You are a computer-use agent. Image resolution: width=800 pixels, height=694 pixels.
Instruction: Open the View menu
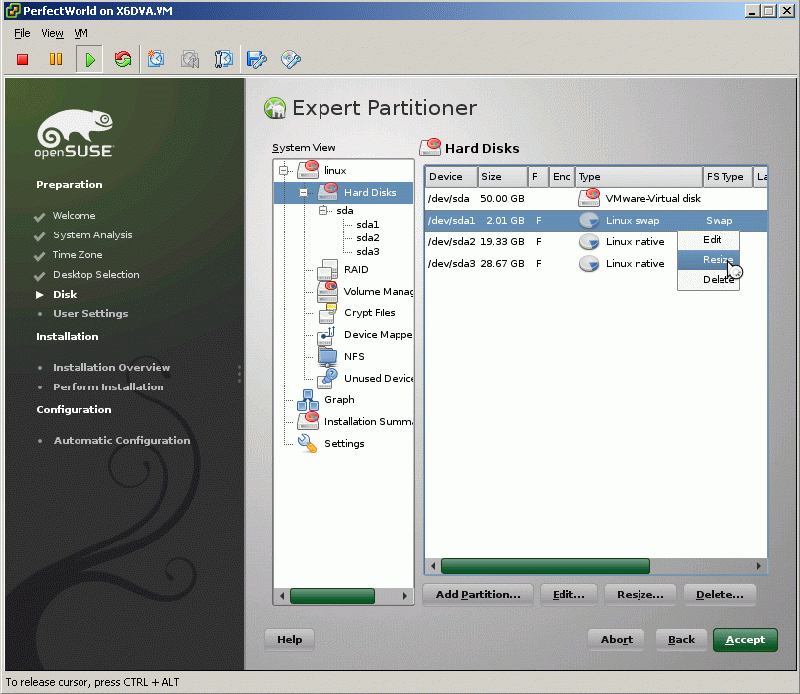pos(52,33)
